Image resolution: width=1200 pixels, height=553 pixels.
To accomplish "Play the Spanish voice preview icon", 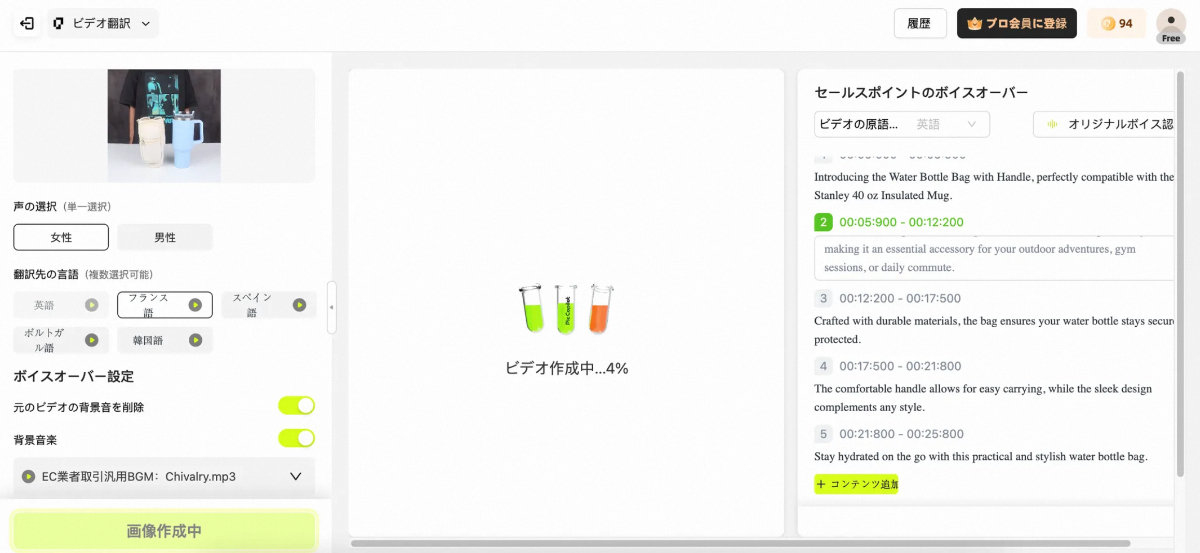I will coord(299,305).
